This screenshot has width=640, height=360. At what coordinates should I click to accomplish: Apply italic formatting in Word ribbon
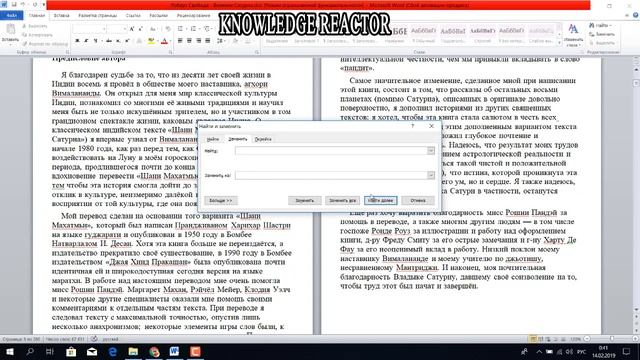(86, 41)
